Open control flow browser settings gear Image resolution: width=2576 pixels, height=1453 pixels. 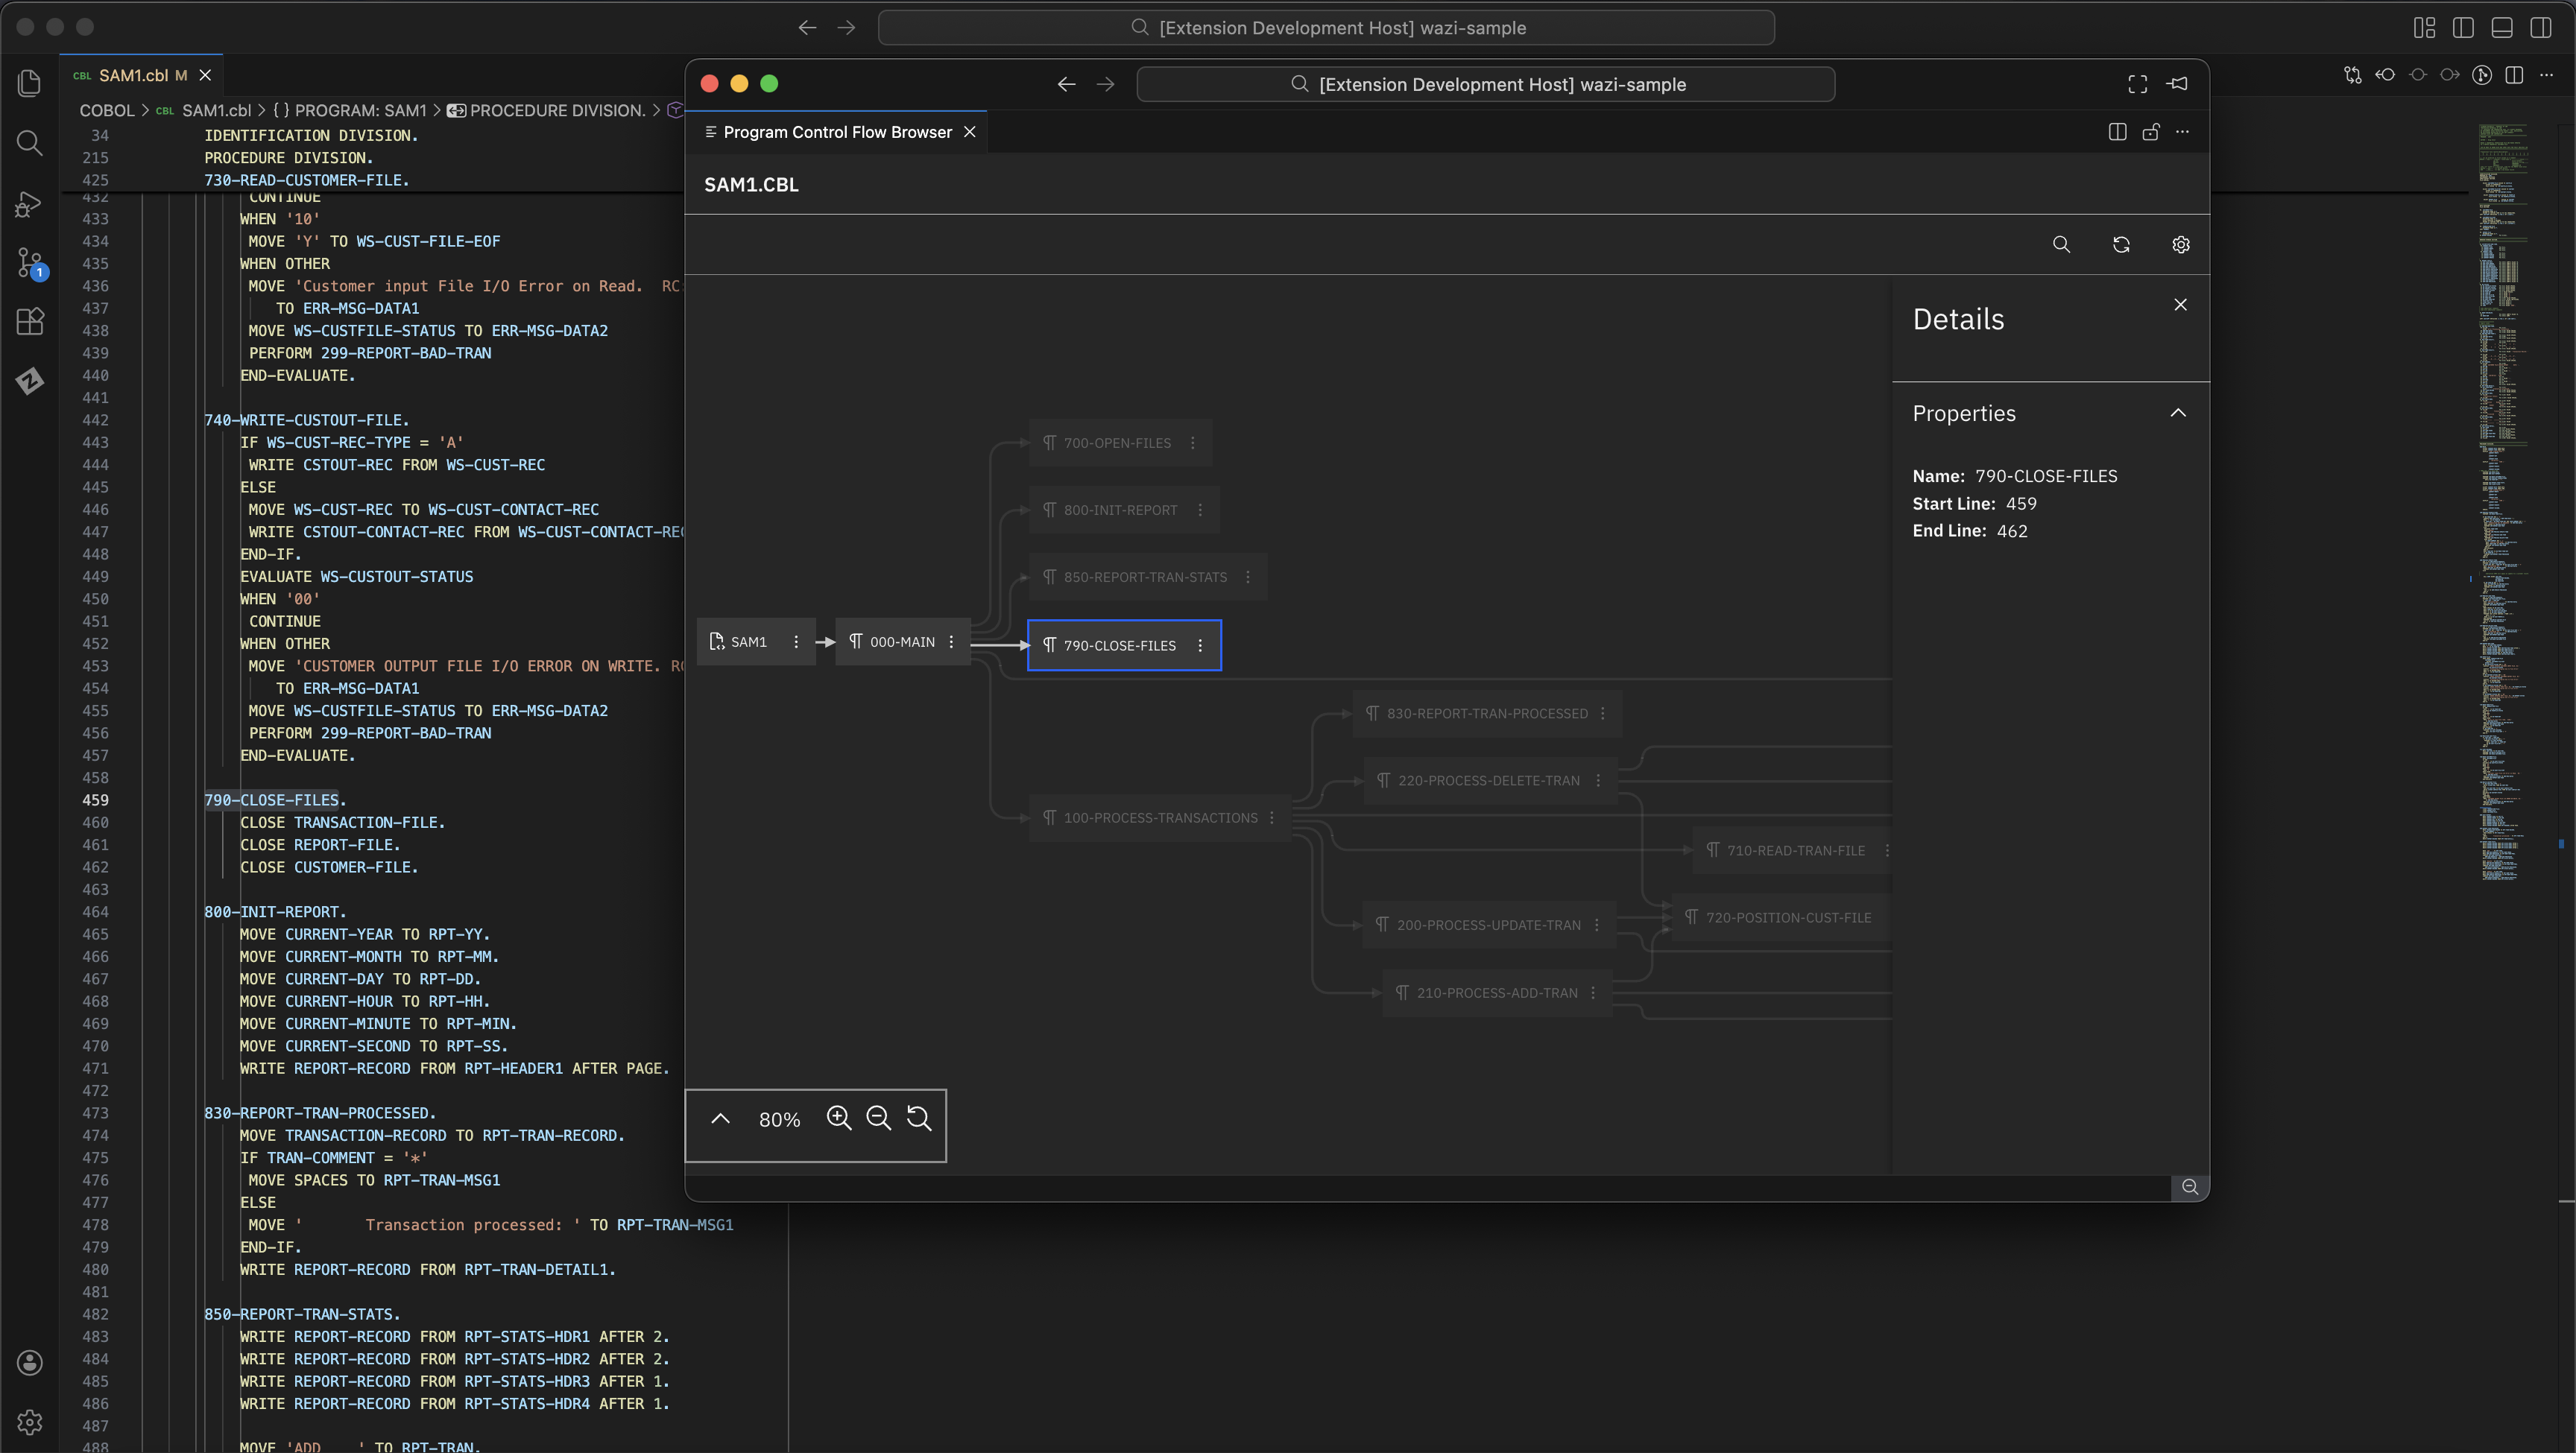[x=2181, y=245]
